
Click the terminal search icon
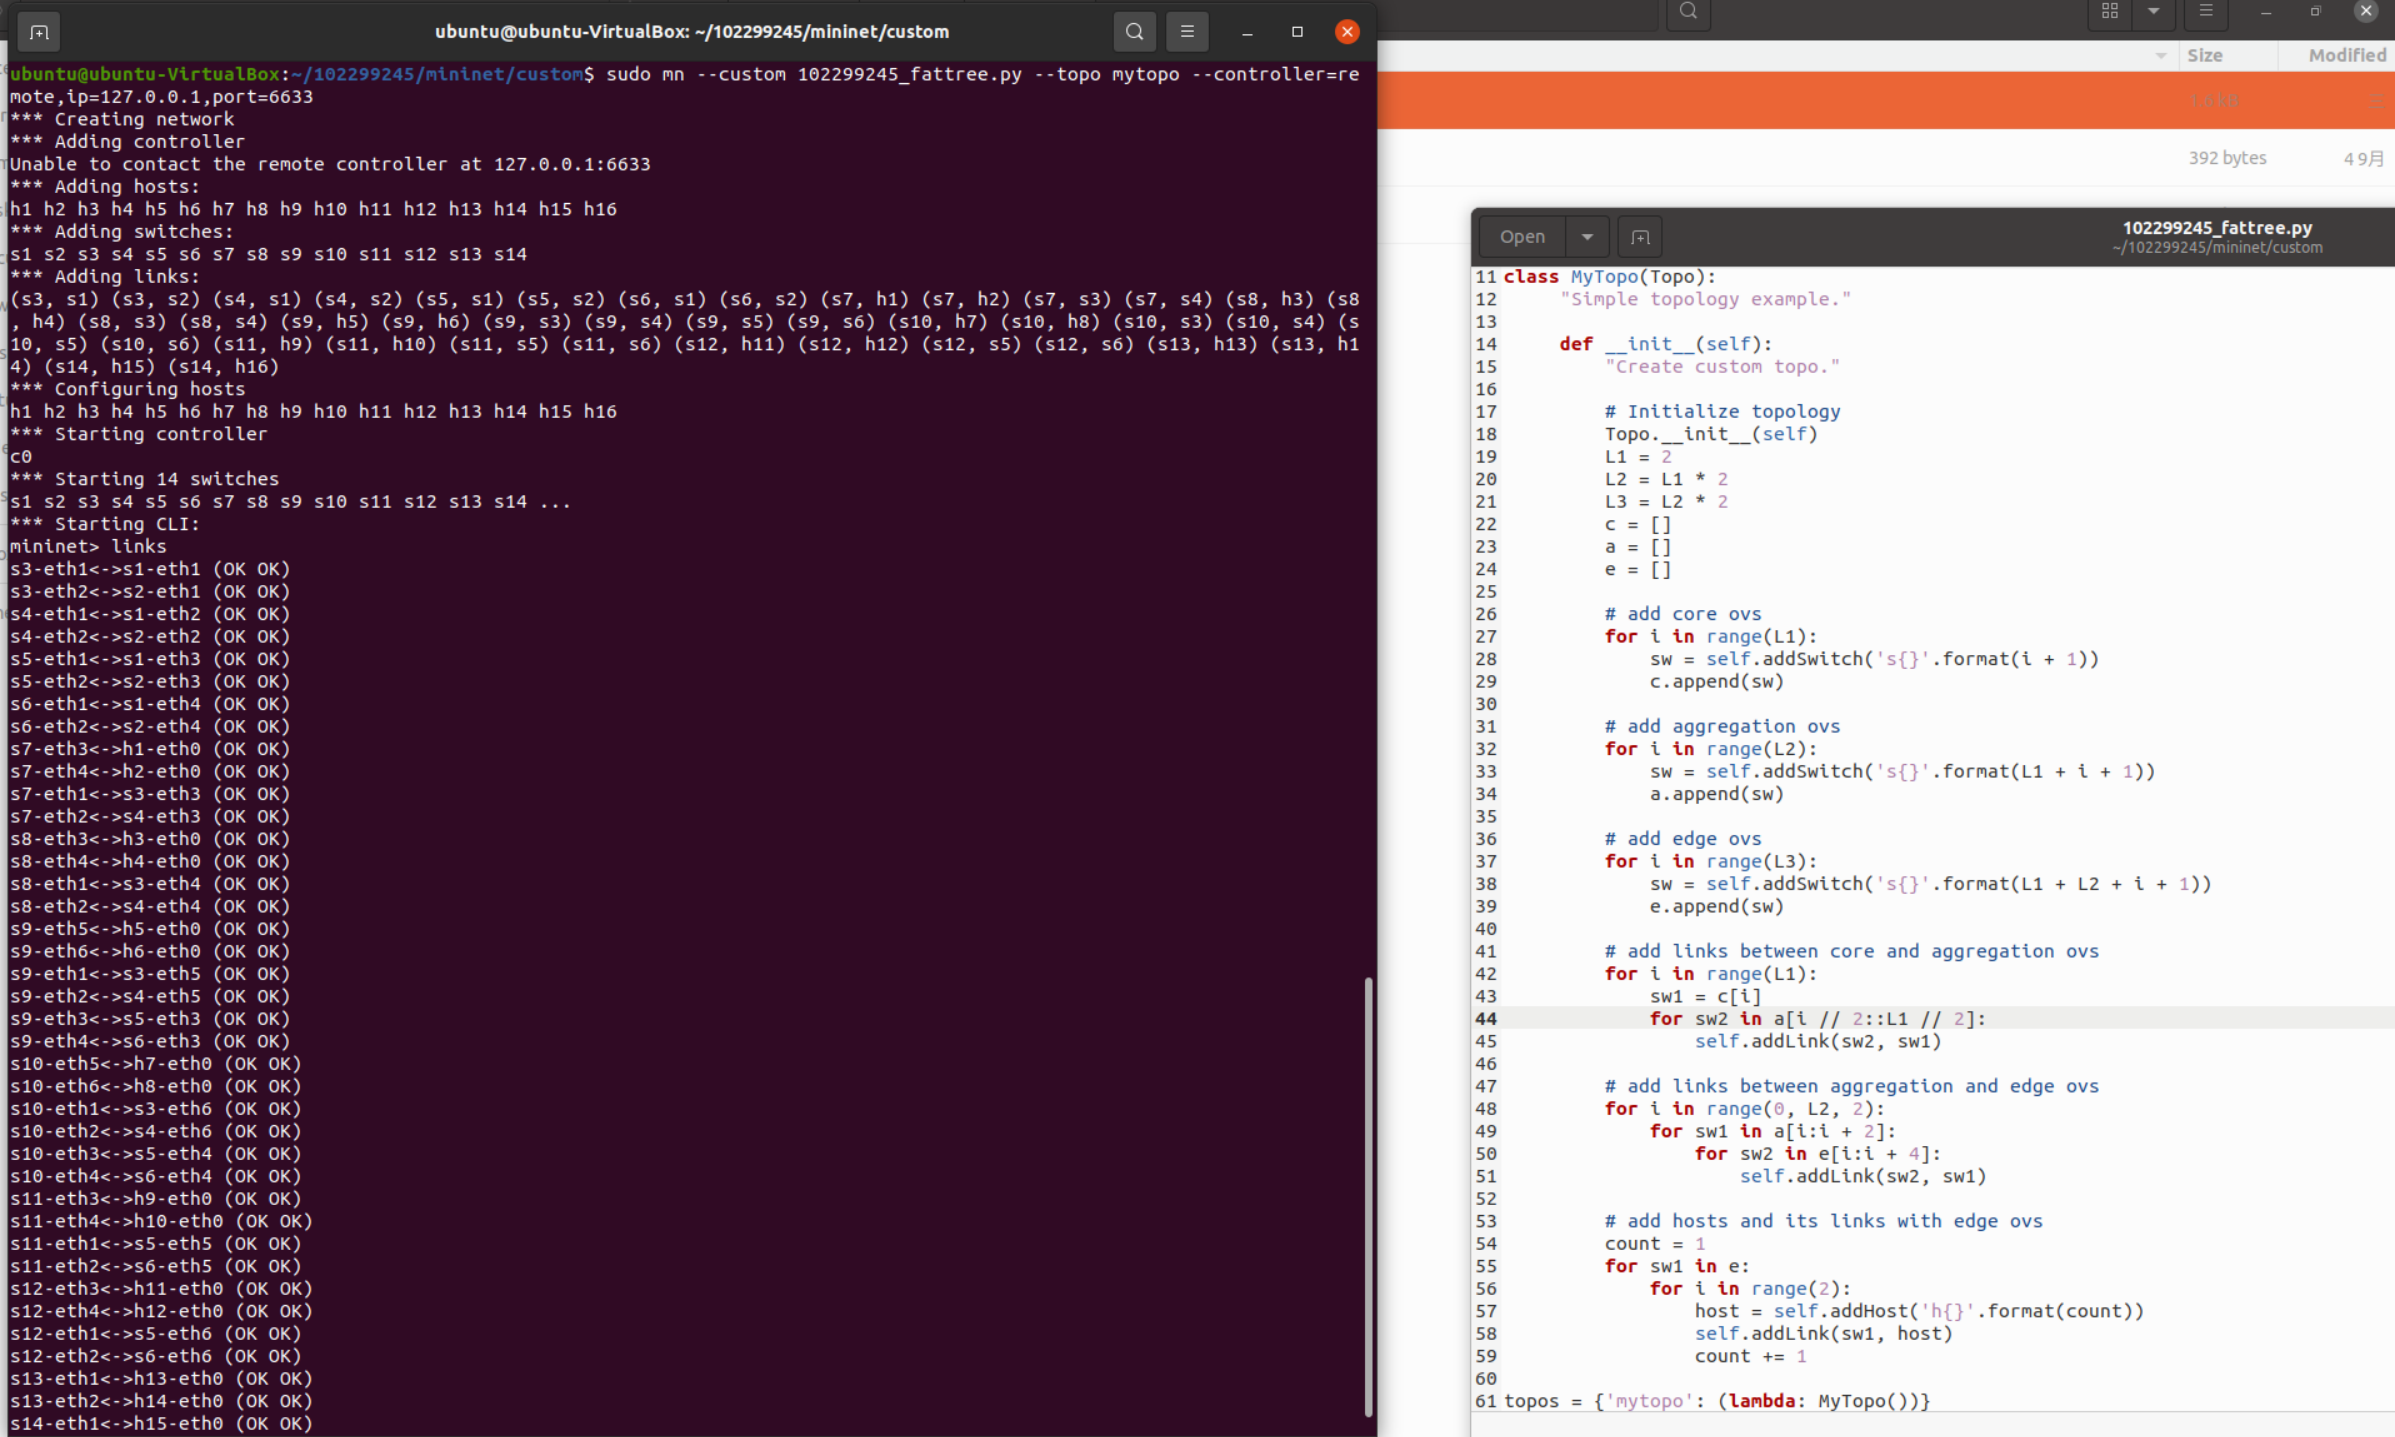pyautogui.click(x=1134, y=32)
